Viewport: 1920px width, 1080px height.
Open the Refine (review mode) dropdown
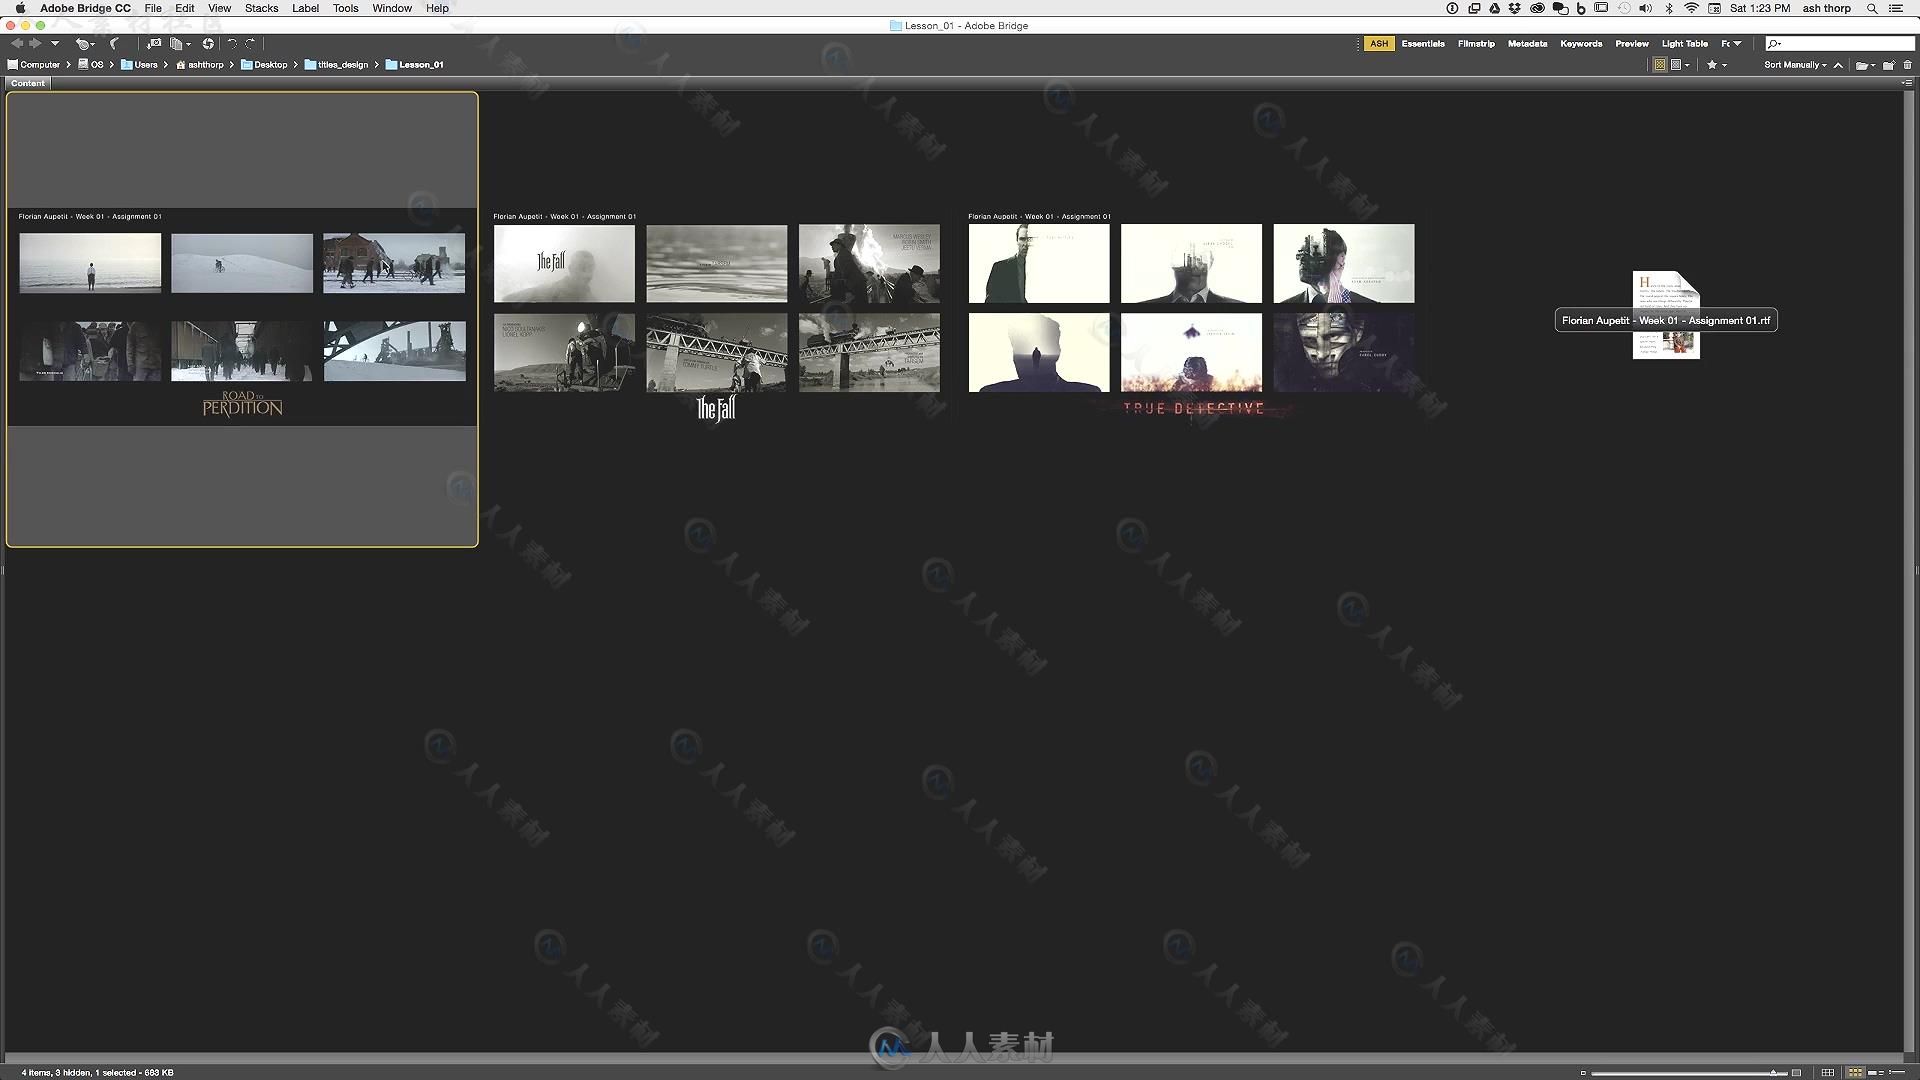coord(181,44)
